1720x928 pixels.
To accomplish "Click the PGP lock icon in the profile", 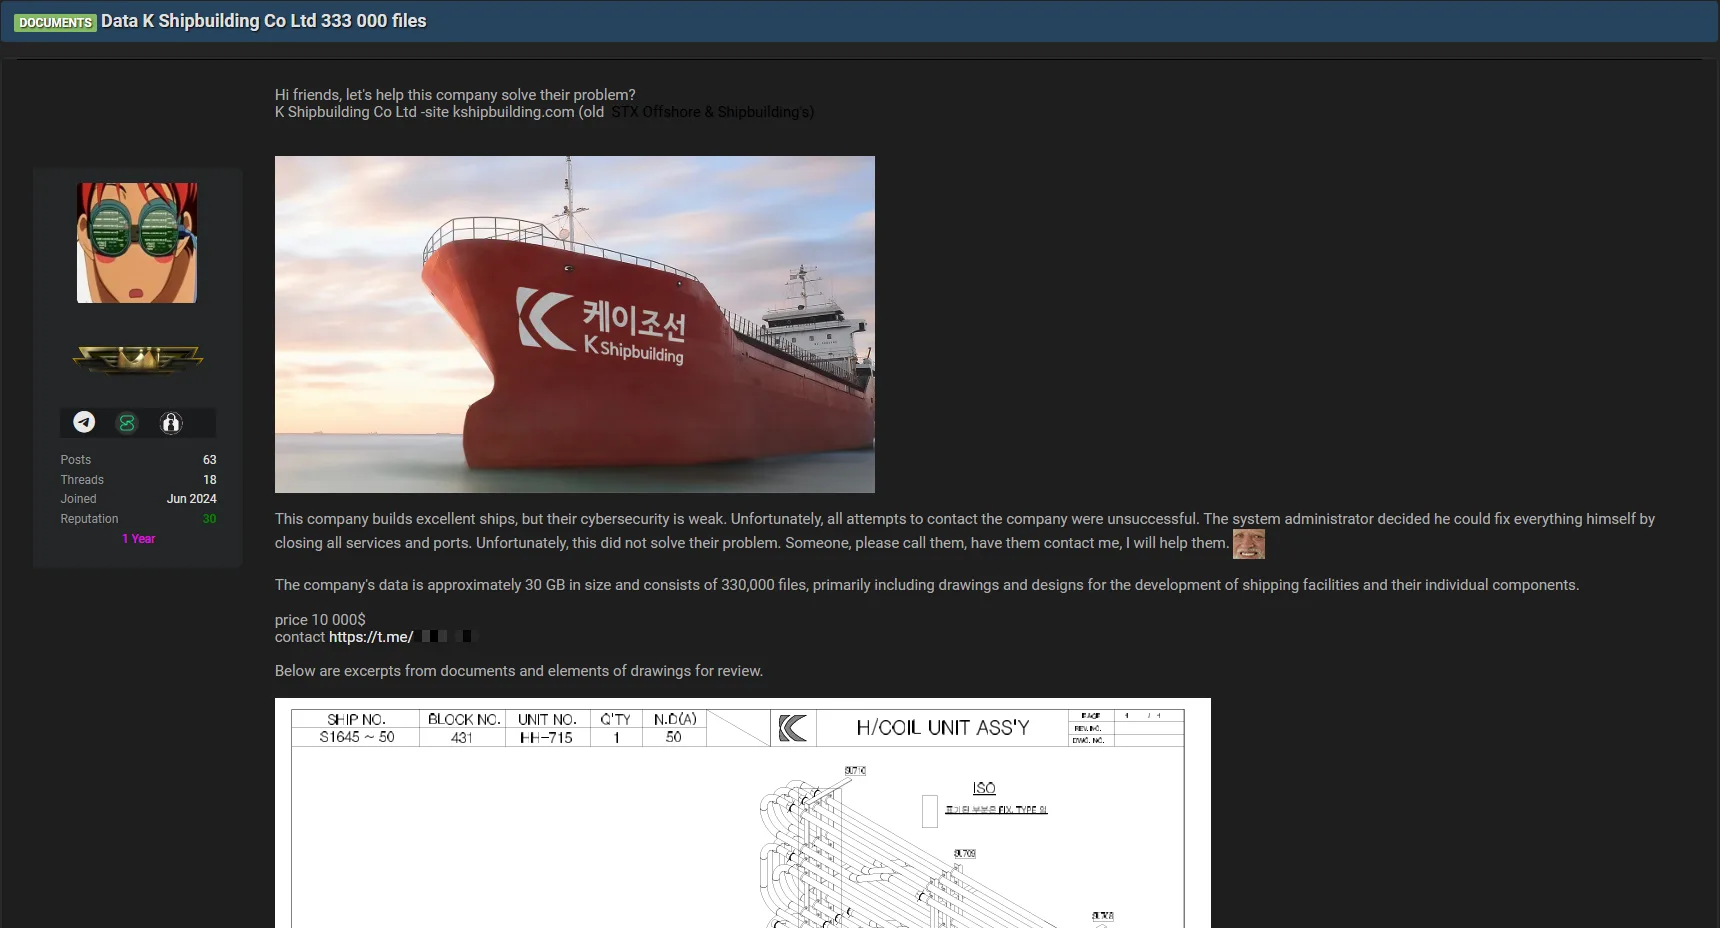I will (x=171, y=423).
